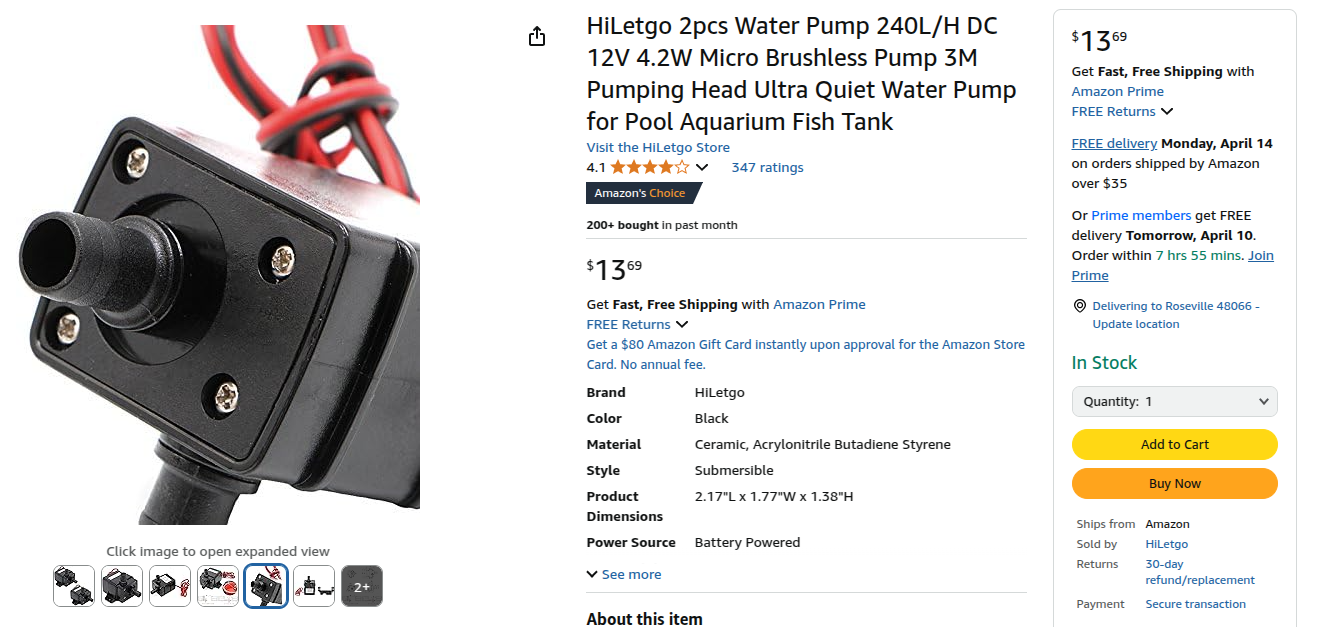Visit the HiLetgo Store
Image resolution: width=1333 pixels, height=627 pixels.
click(x=658, y=147)
